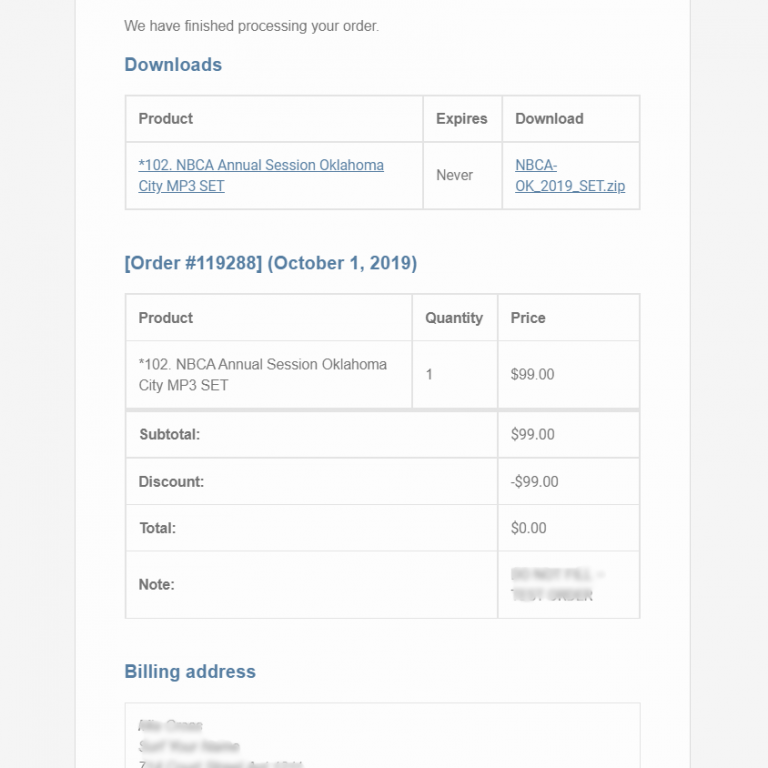Click the Discount row label
This screenshot has width=768, height=768.
pos(171,482)
